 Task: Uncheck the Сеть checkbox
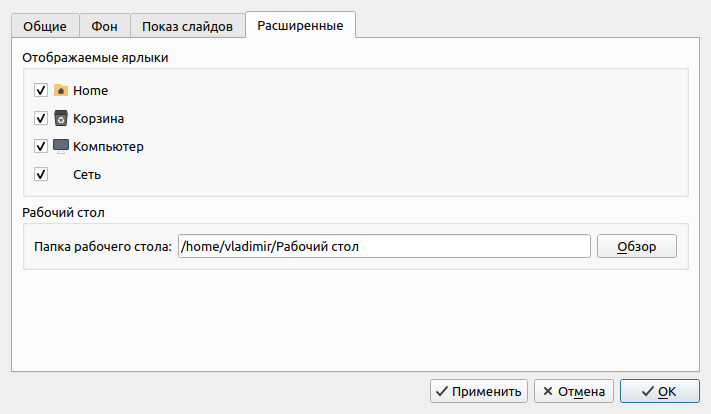click(41, 175)
